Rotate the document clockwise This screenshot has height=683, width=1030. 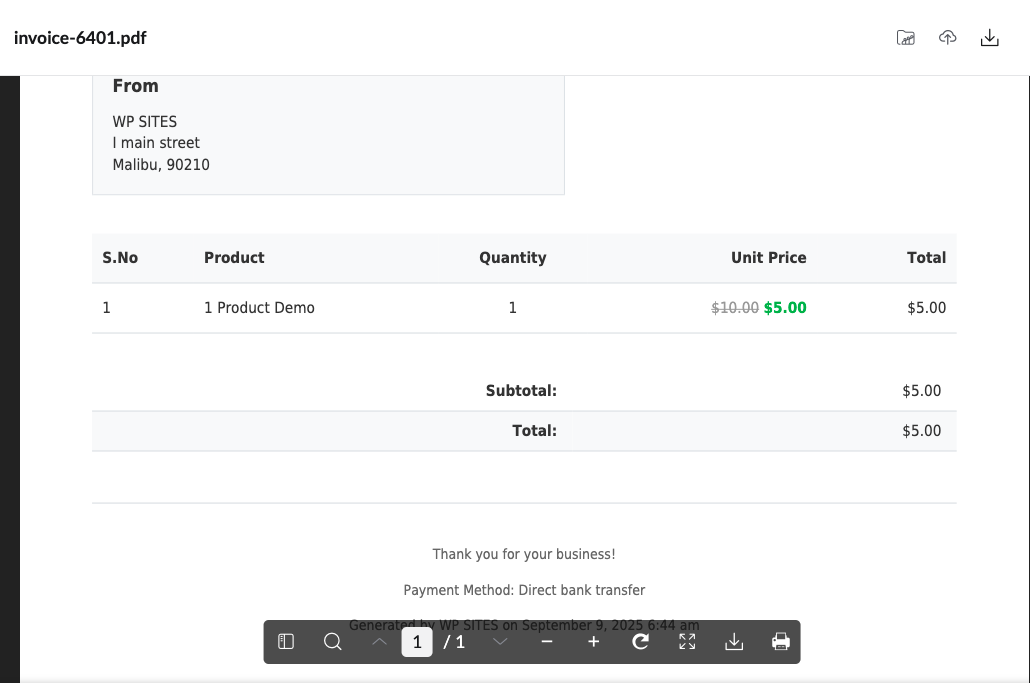[641, 642]
